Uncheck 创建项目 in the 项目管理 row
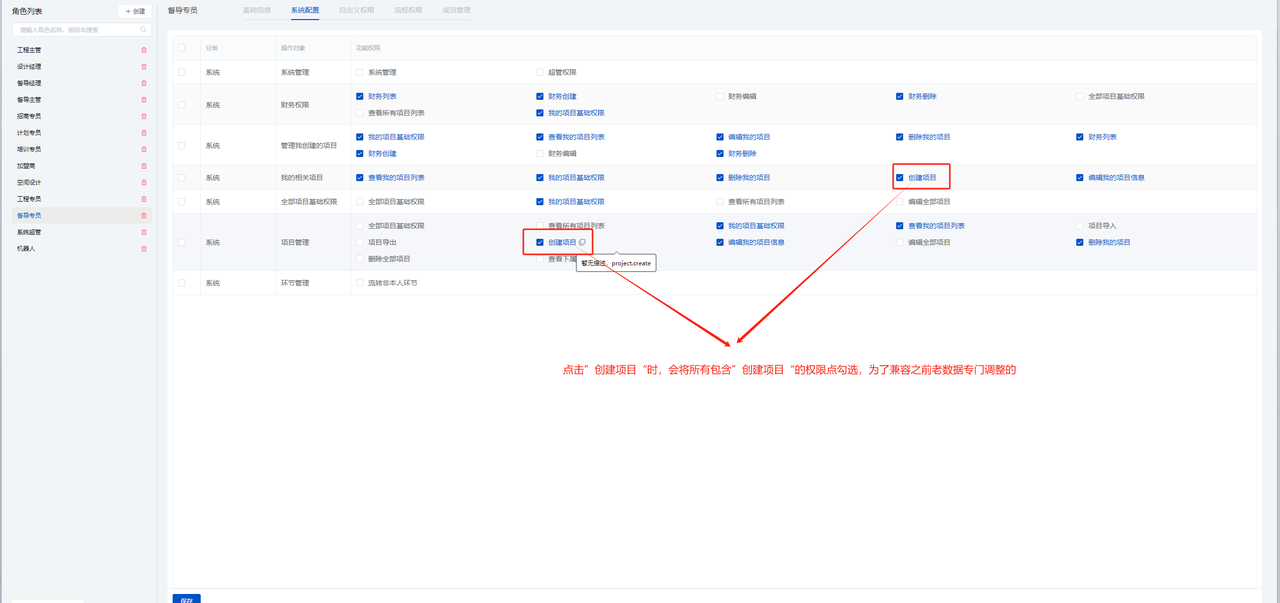This screenshot has height=603, width=1280. pos(540,242)
